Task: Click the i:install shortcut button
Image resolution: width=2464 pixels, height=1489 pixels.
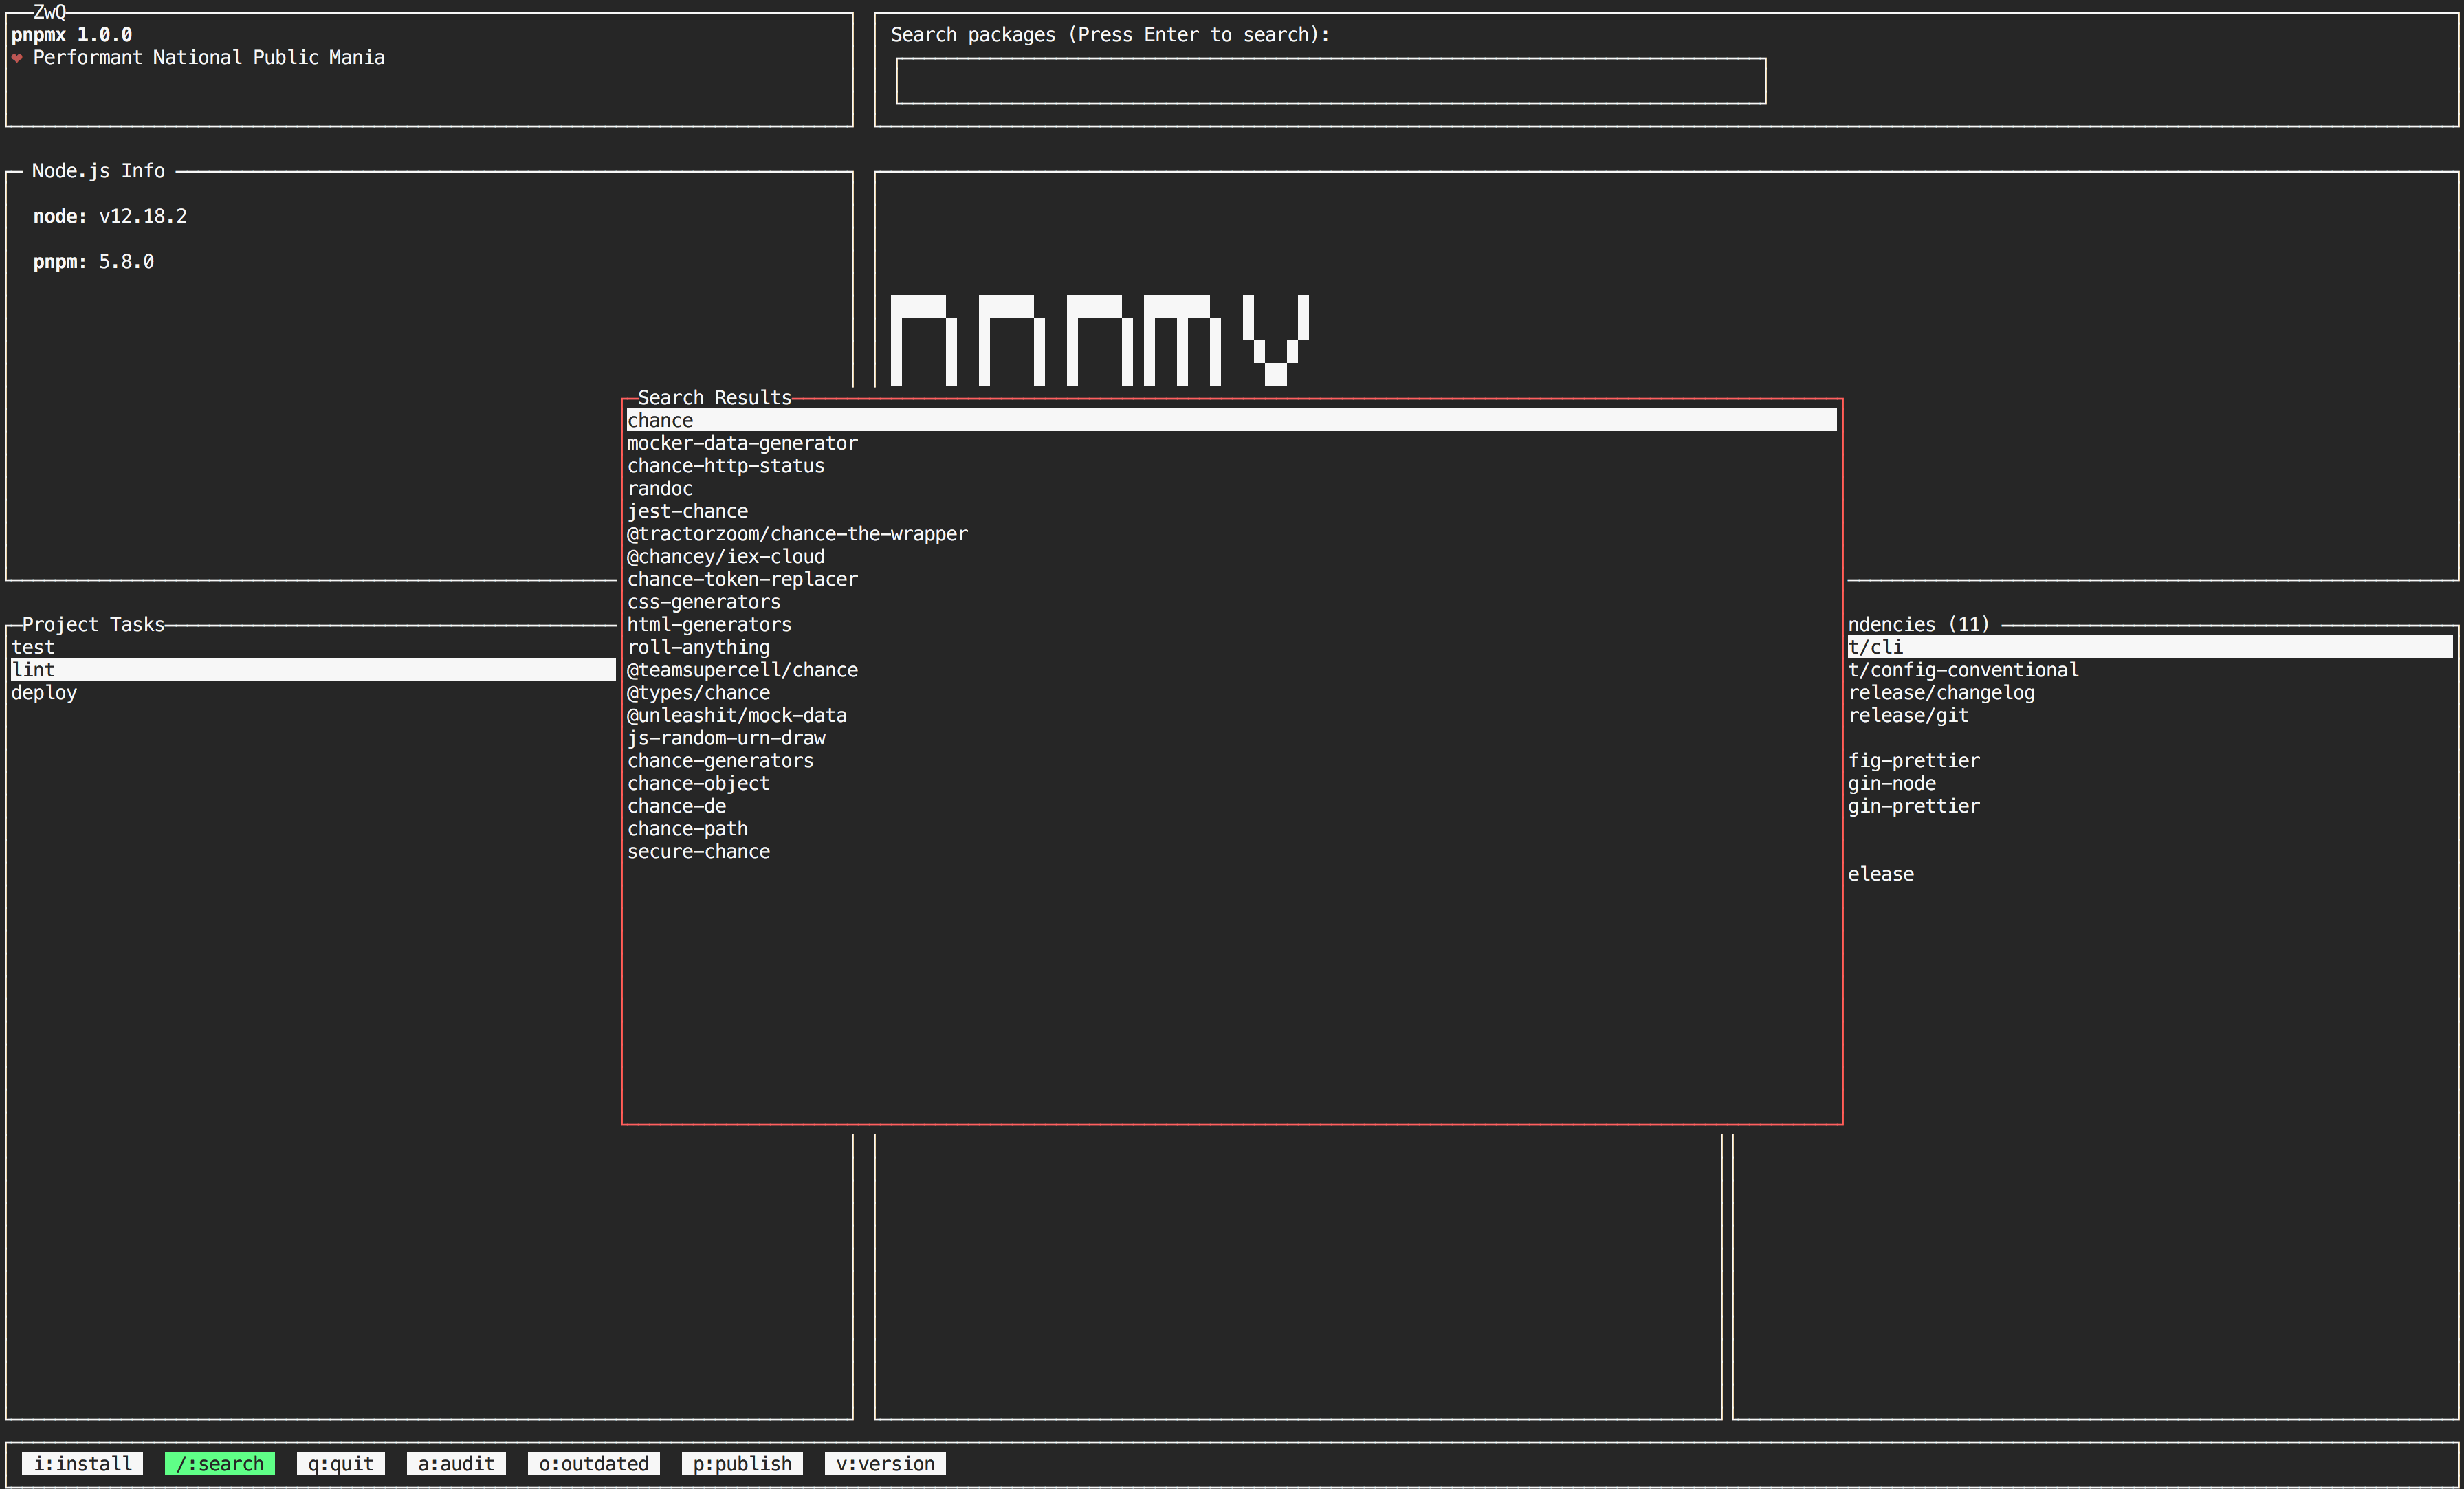Action: [x=82, y=1463]
